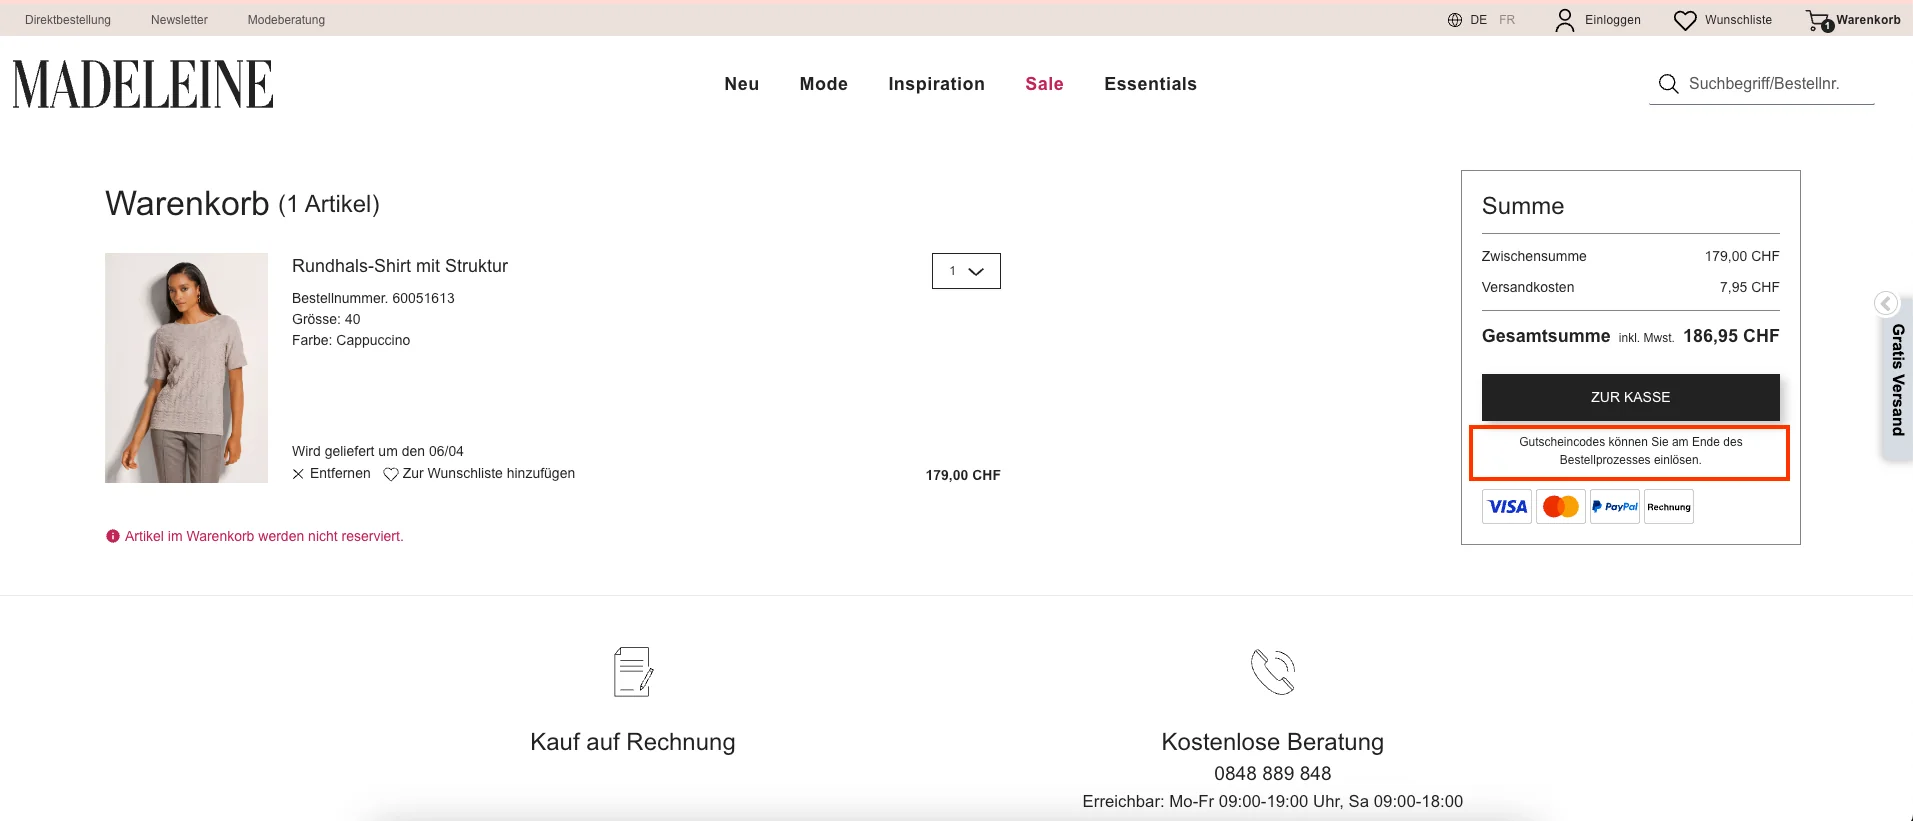Click the Bestellnummer 60051613 text
The height and width of the screenshot is (821, 1913).
tap(373, 298)
